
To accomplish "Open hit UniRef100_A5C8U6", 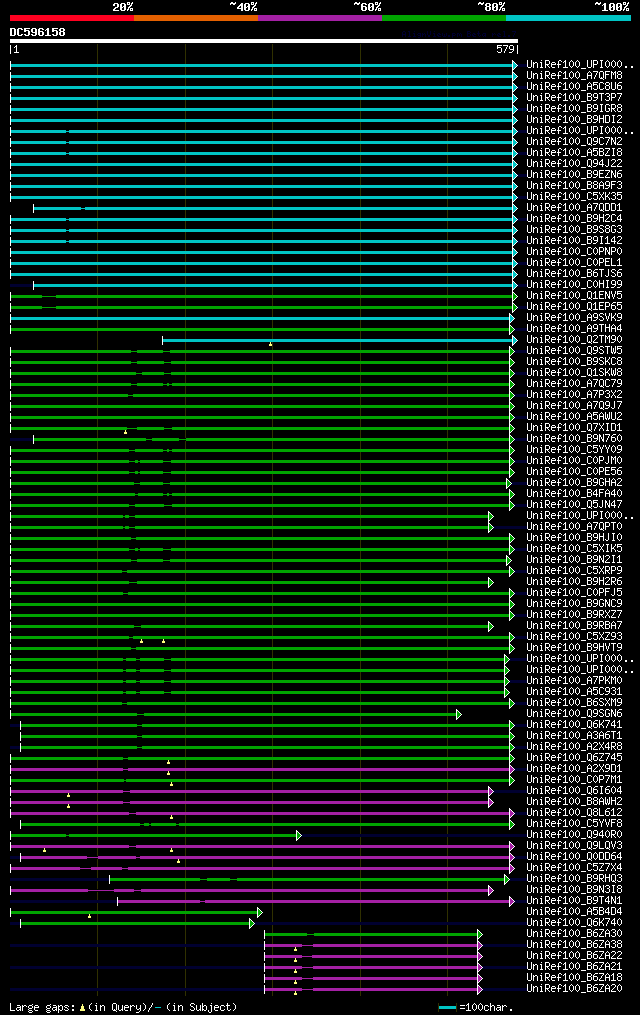I will click(574, 86).
